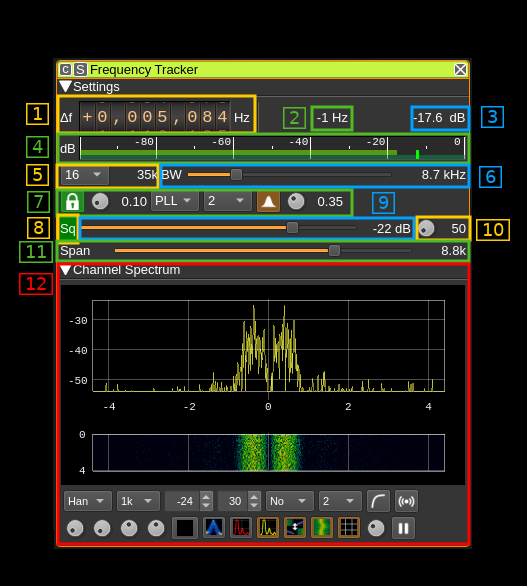Click the -17.6 dB channel power reading
Screen dimensions: 527x586
tap(440, 118)
